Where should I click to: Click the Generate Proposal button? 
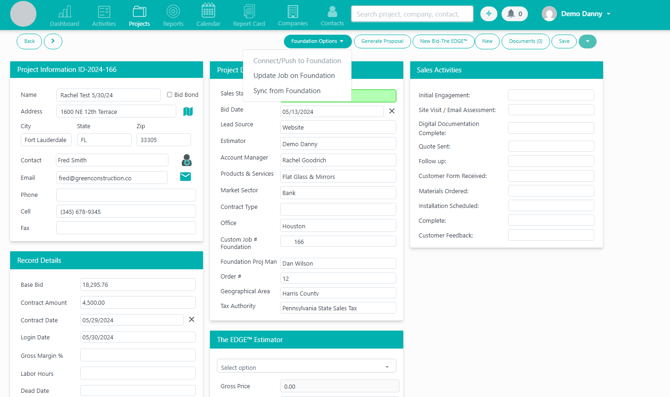tap(382, 41)
